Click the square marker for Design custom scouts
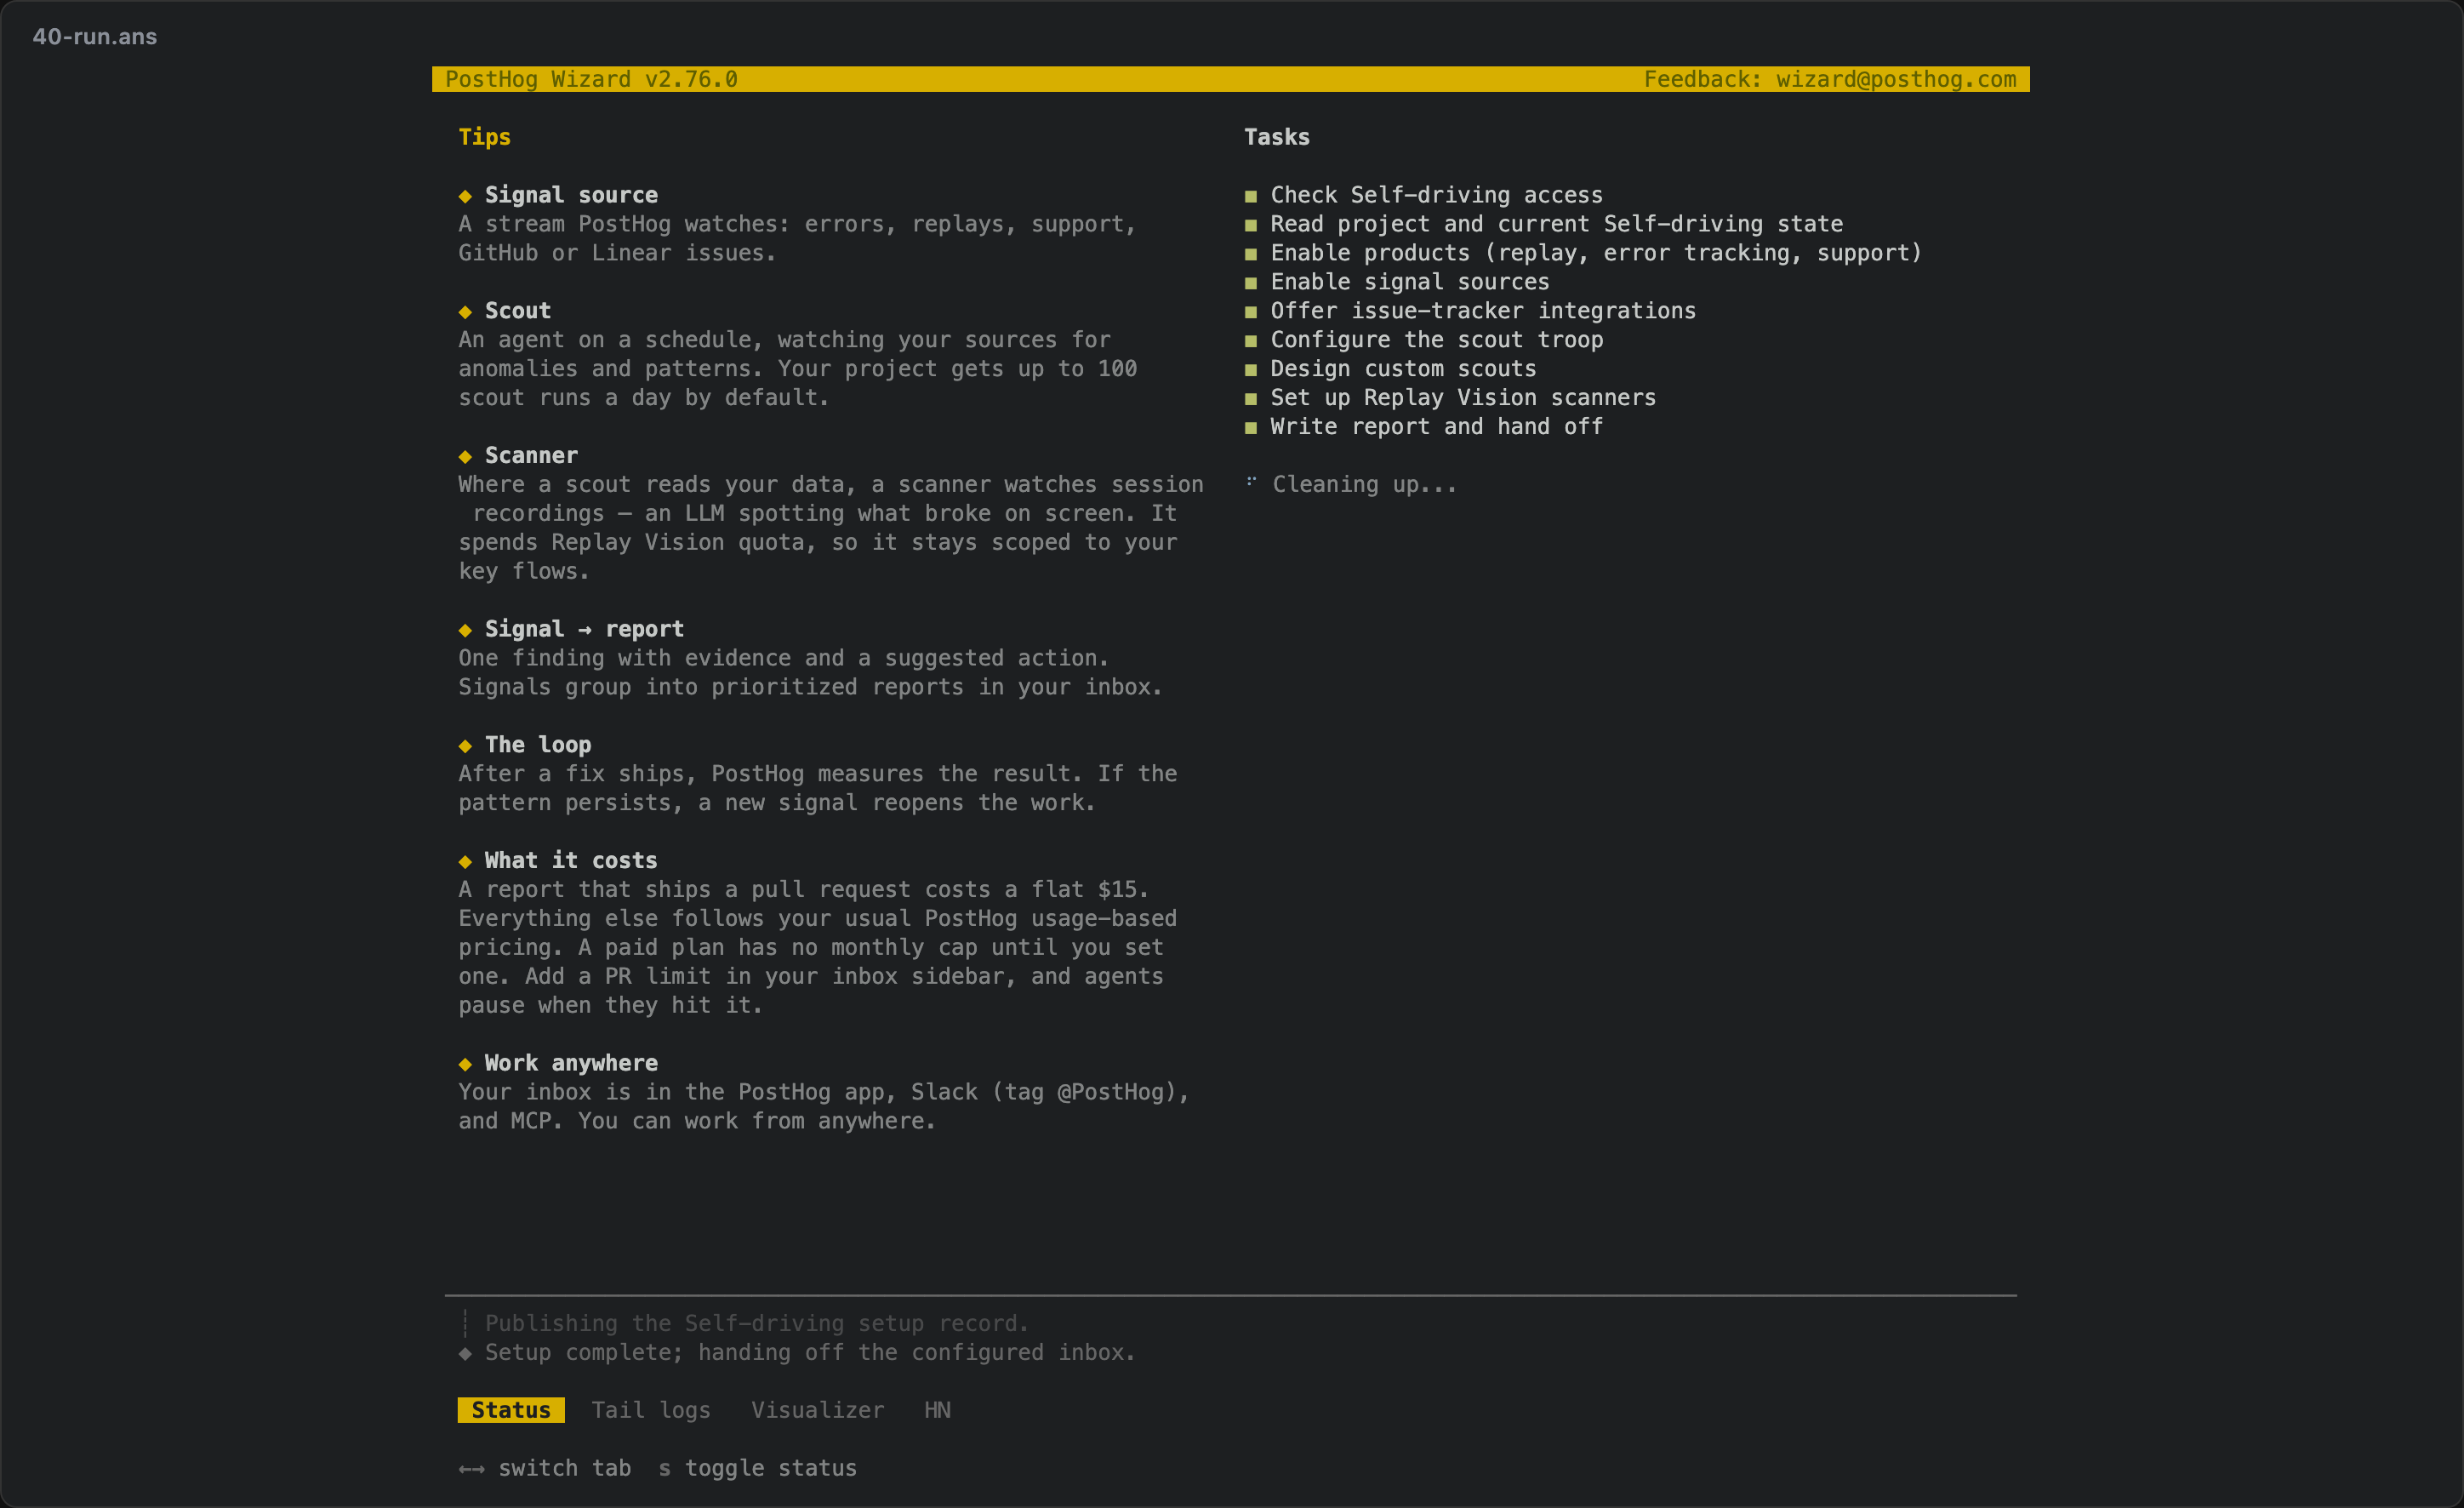 1250,370
